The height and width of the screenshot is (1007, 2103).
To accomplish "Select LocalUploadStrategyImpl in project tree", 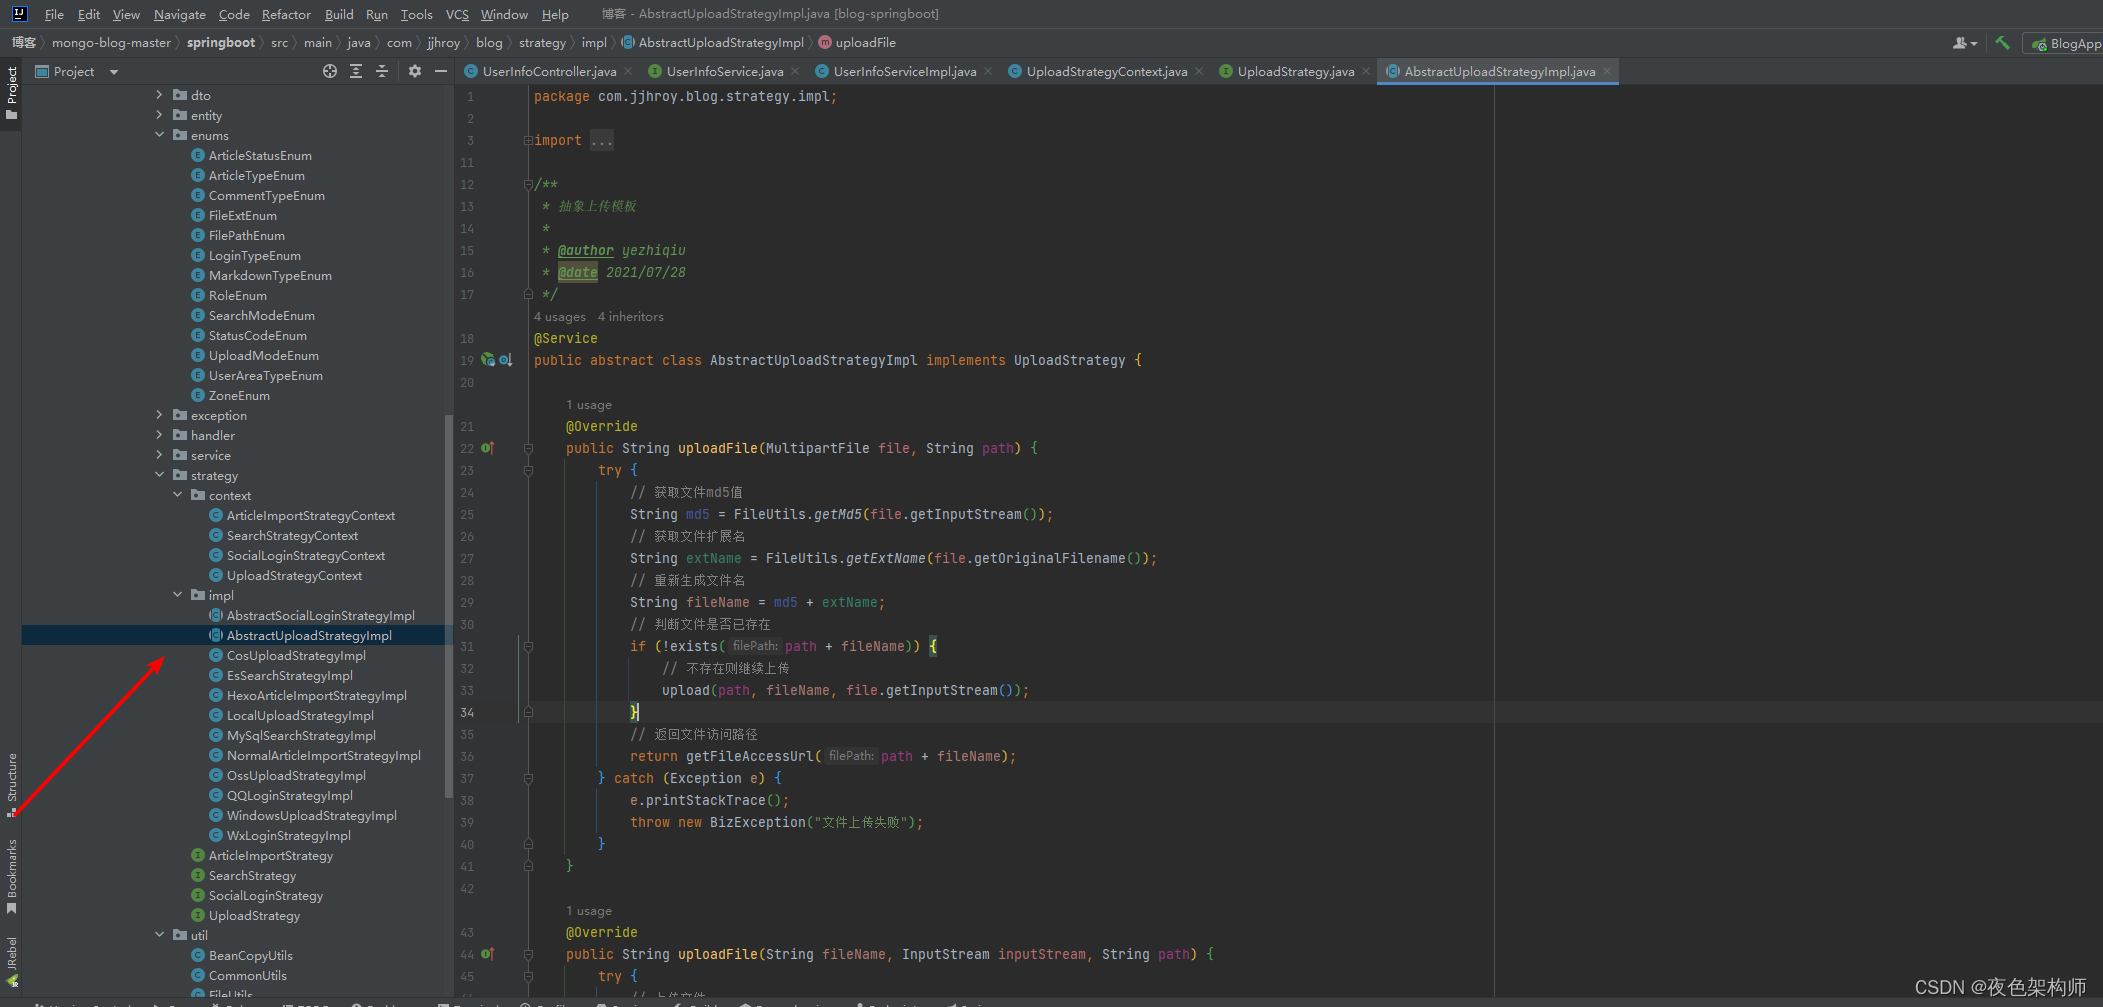I will 300,715.
